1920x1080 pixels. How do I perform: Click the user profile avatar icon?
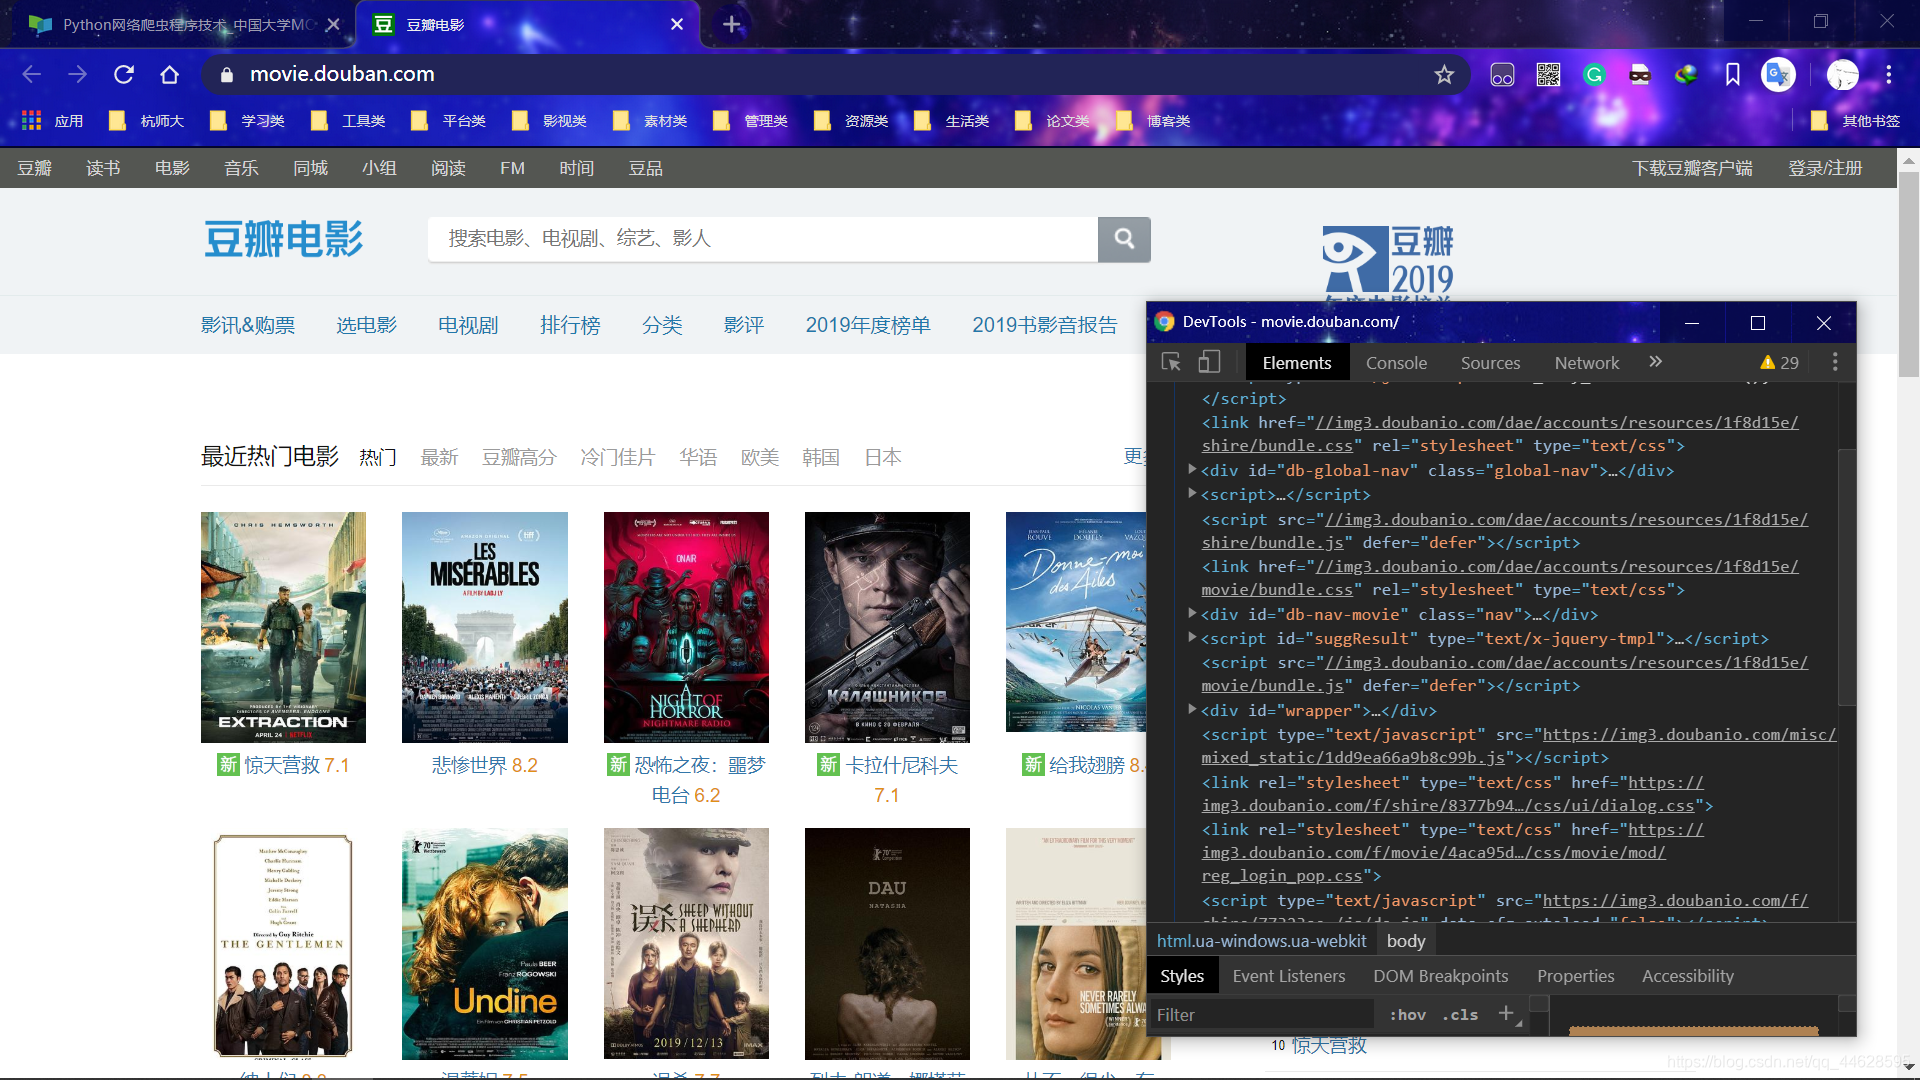(1842, 74)
